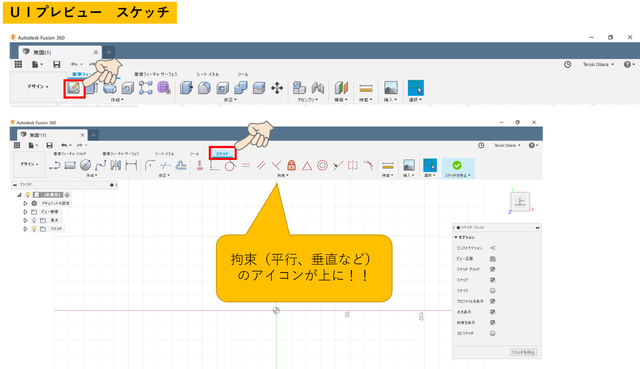Toggle the スナップ checkbox in sketch palette
This screenshot has height=369, width=640.
493,280
